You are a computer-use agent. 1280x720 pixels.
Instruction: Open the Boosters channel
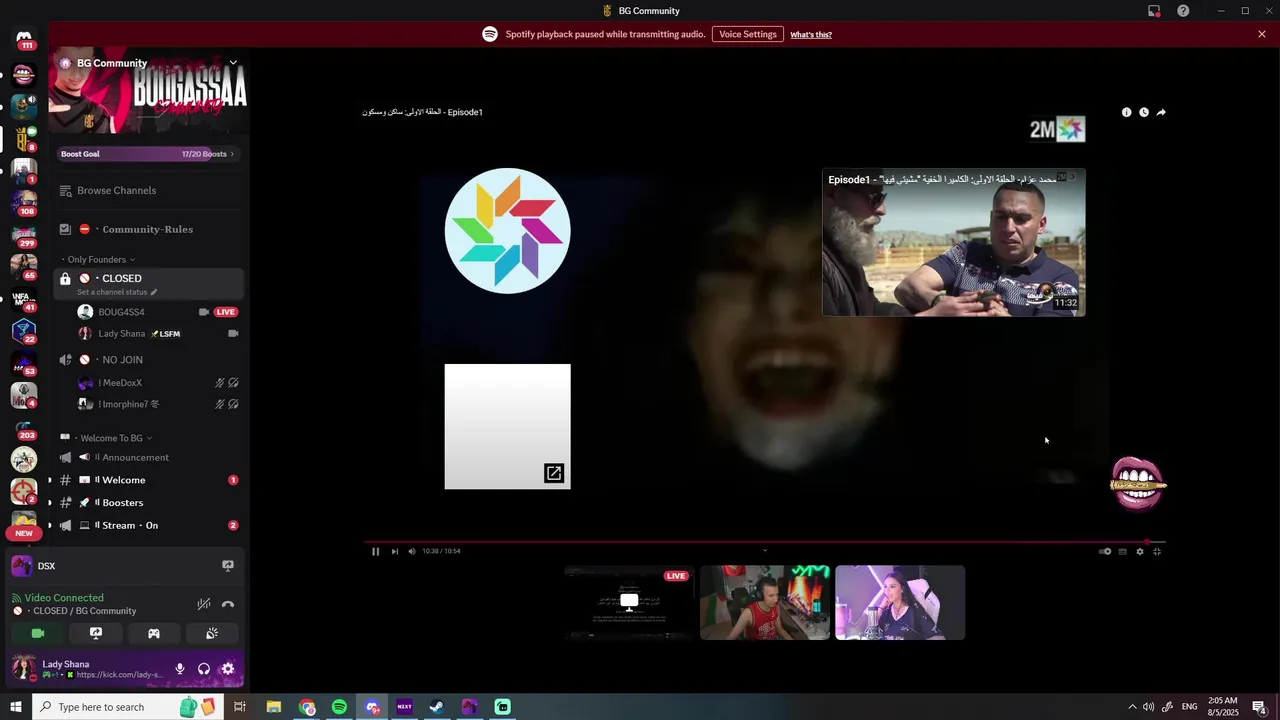click(x=148, y=503)
